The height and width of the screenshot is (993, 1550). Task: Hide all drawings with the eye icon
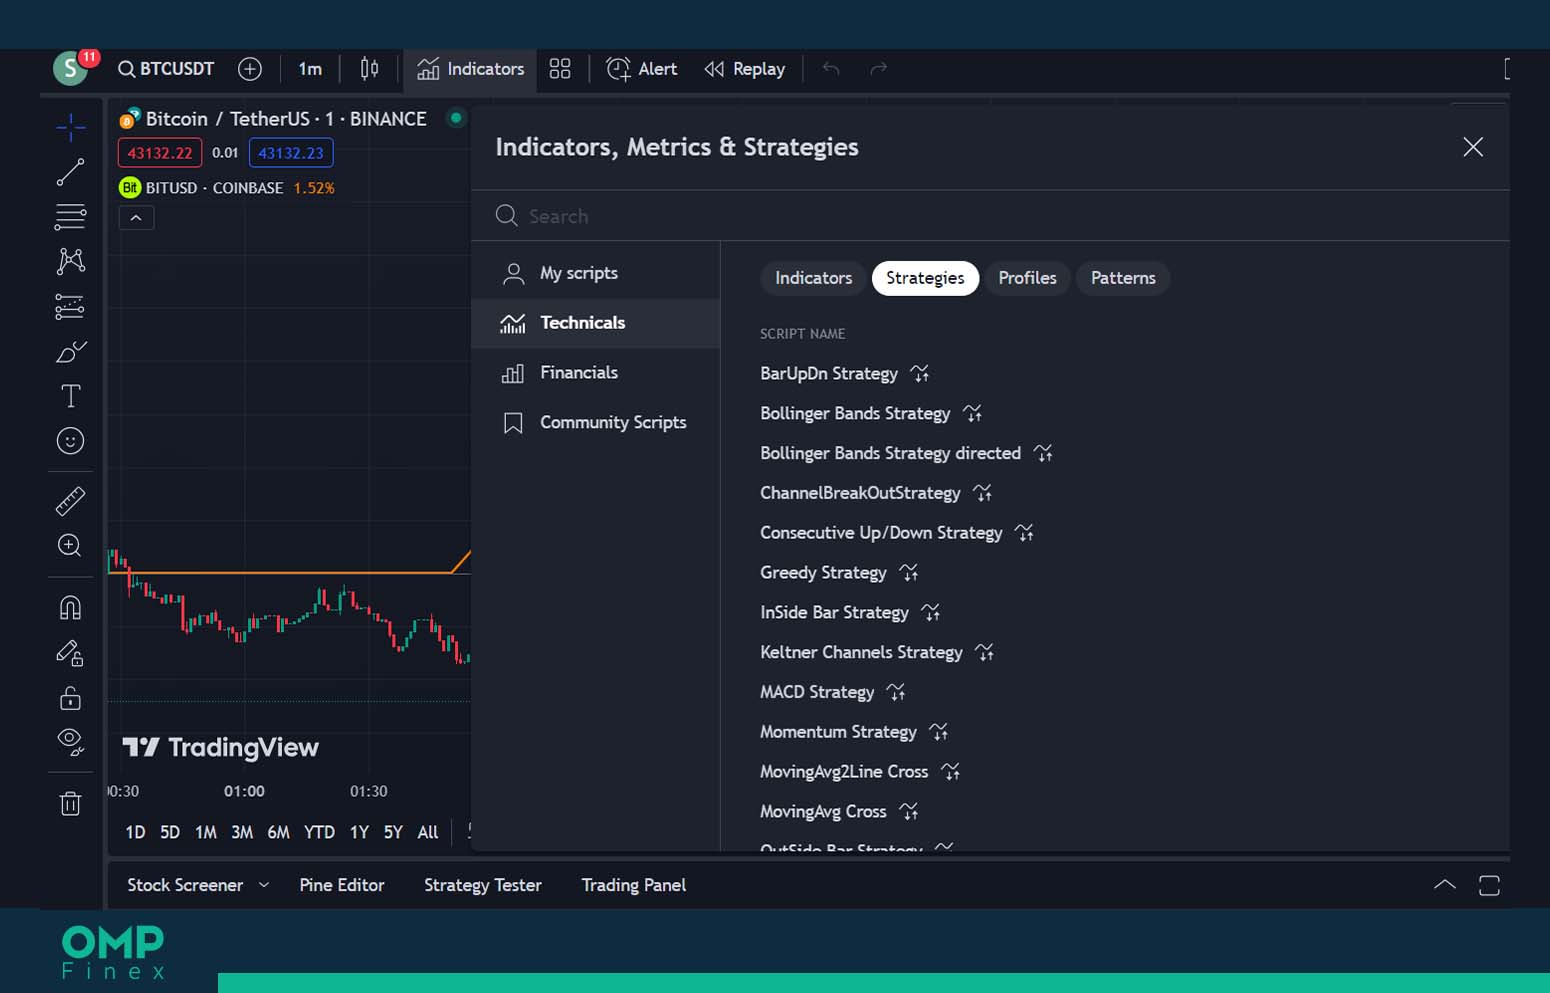coord(70,741)
